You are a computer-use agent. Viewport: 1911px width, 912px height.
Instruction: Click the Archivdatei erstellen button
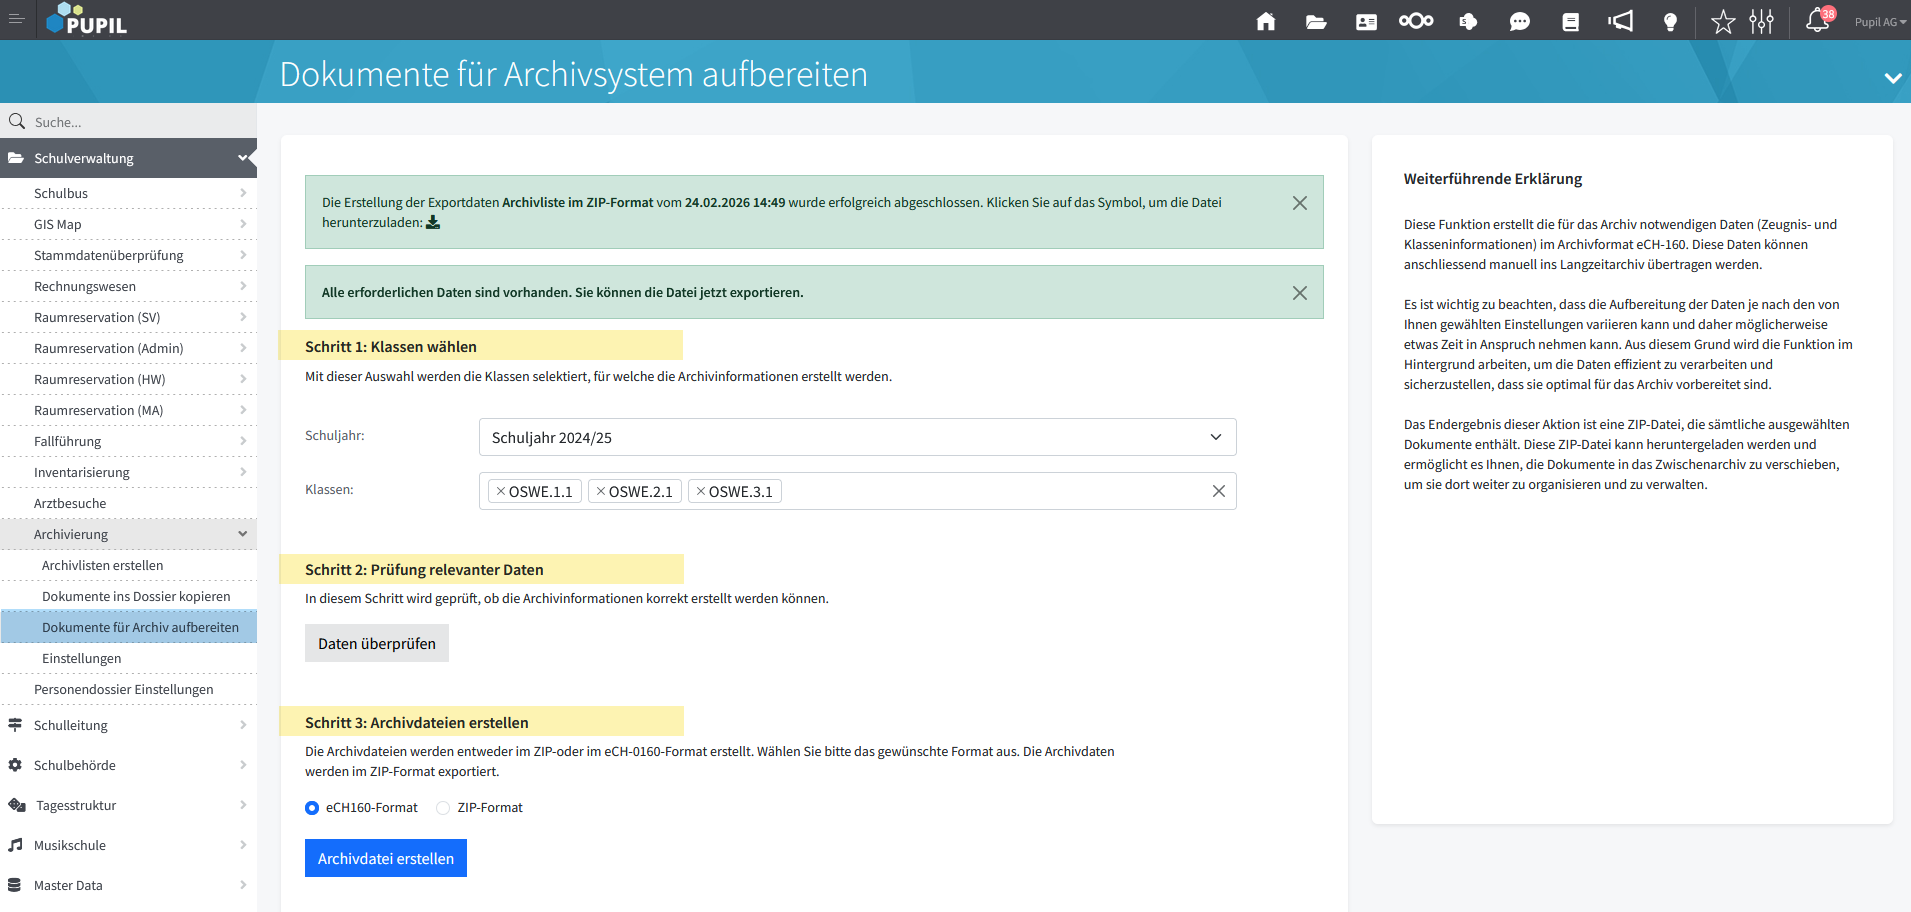385,858
